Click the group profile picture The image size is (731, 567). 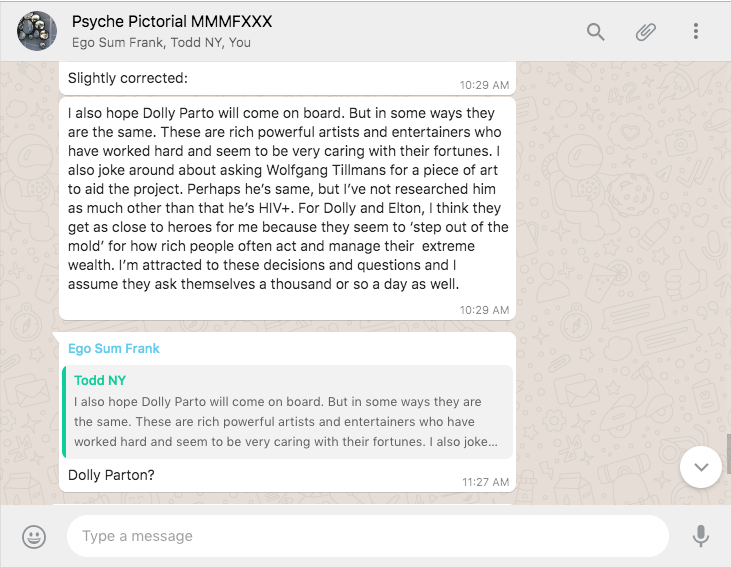[37, 31]
